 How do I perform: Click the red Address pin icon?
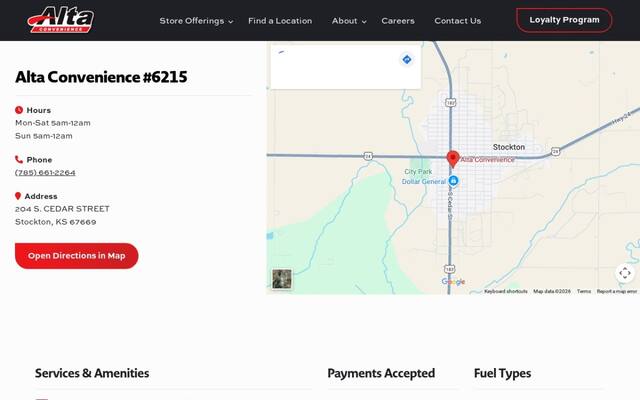click(x=18, y=196)
